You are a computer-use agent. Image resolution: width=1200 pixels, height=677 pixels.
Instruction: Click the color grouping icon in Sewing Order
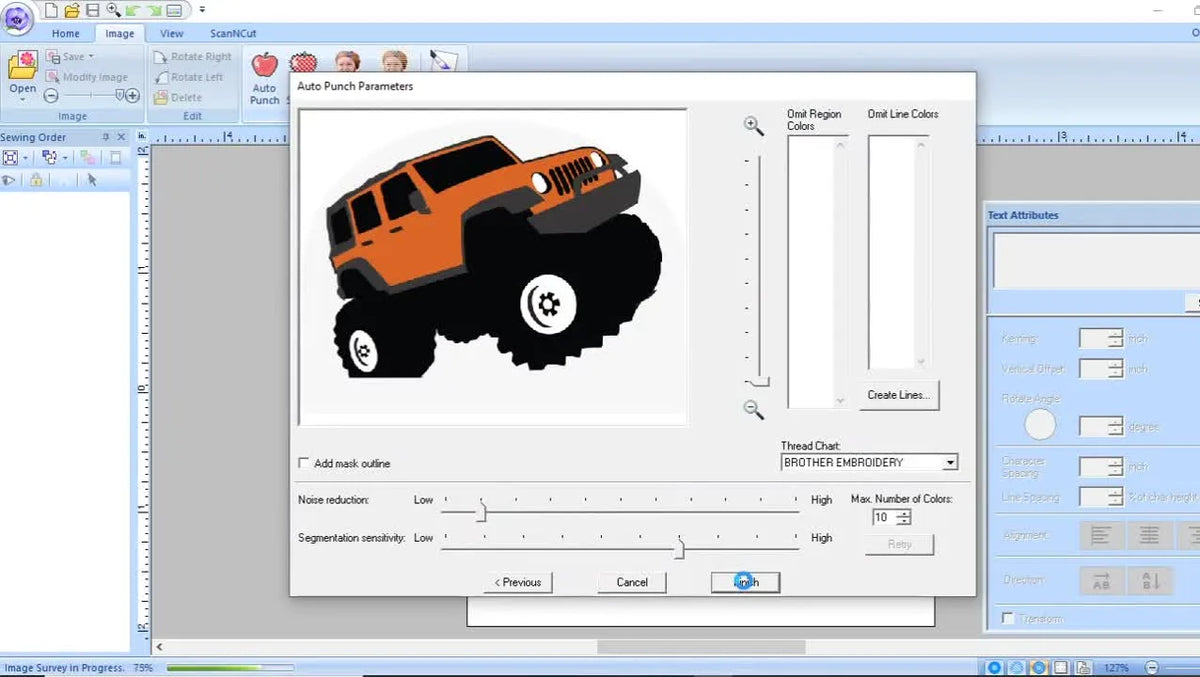click(x=49, y=157)
